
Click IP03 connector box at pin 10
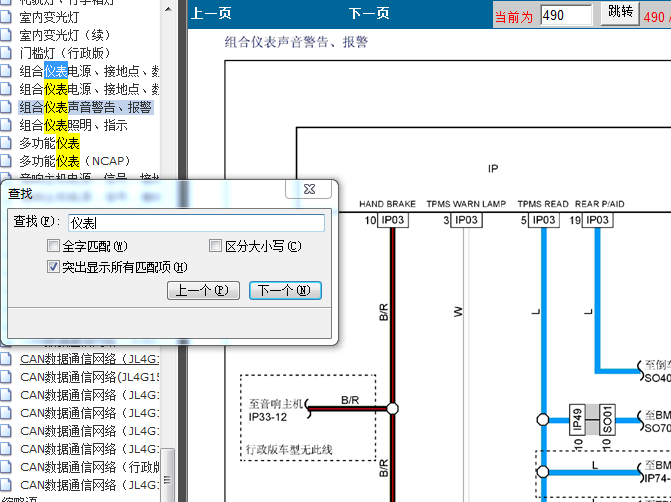[393, 220]
